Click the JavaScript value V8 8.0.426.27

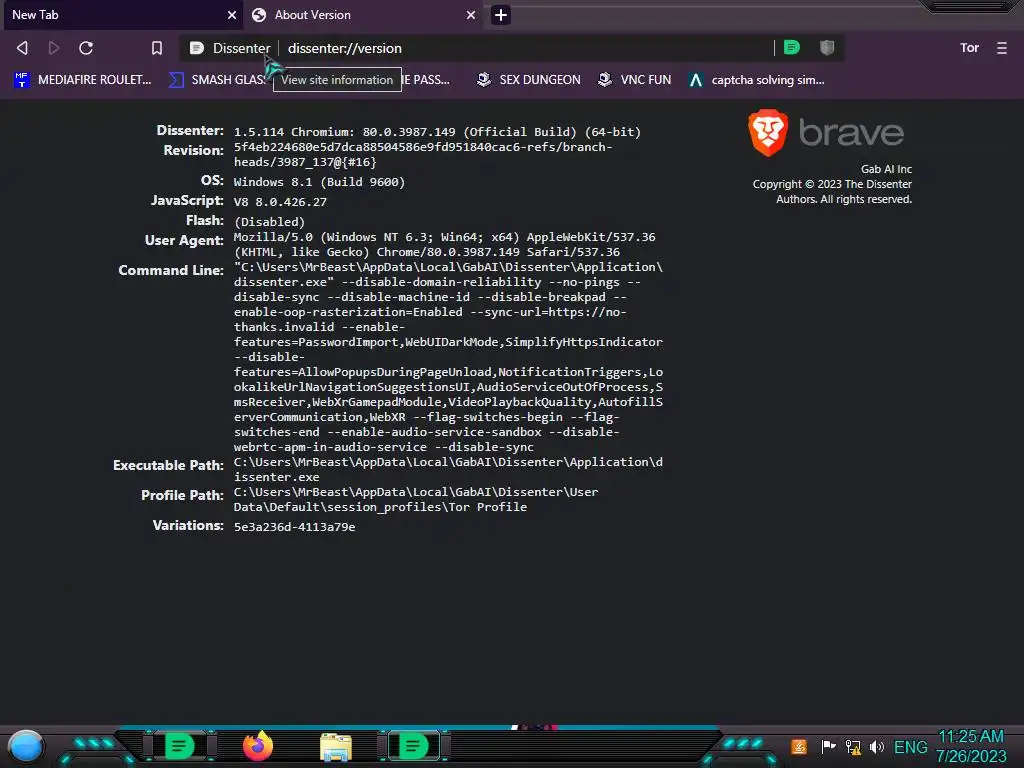280,202
